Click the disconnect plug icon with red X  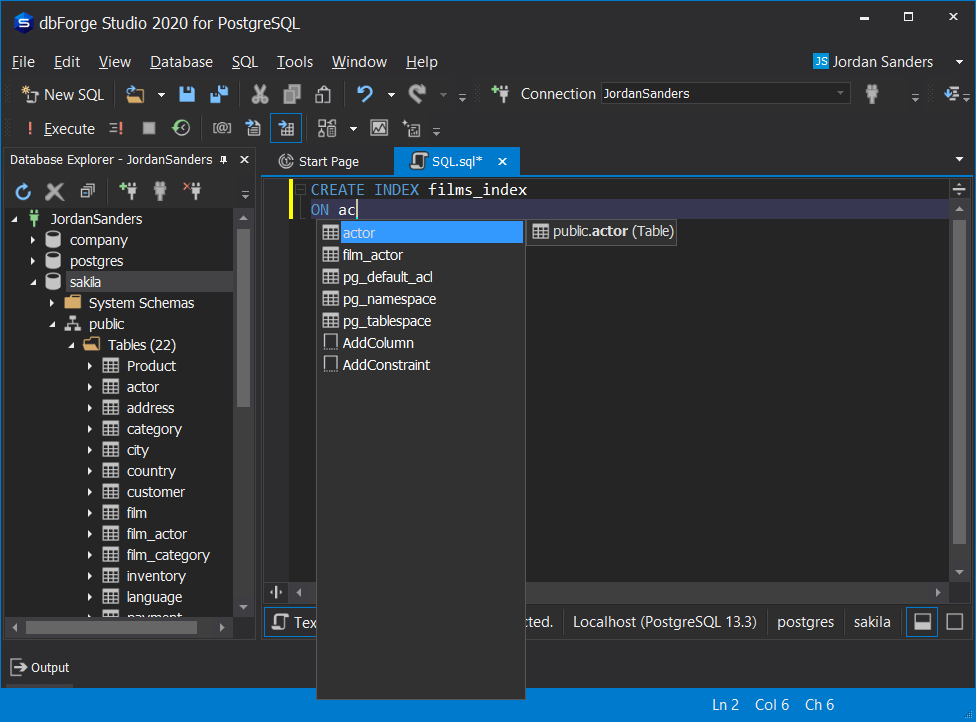192,190
